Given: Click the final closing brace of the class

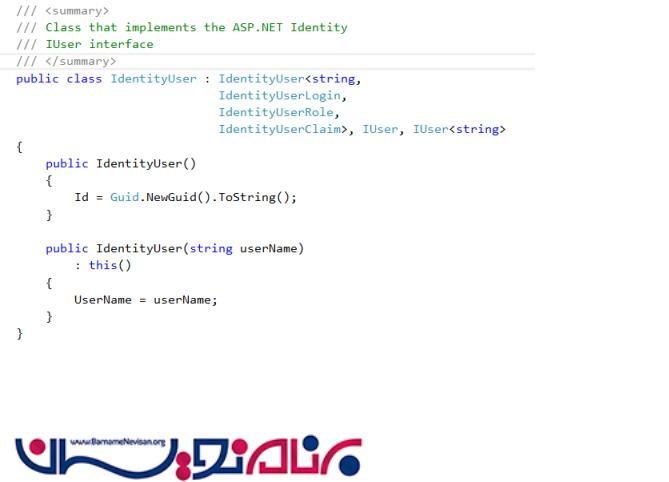Looking at the screenshot, I should [20, 333].
